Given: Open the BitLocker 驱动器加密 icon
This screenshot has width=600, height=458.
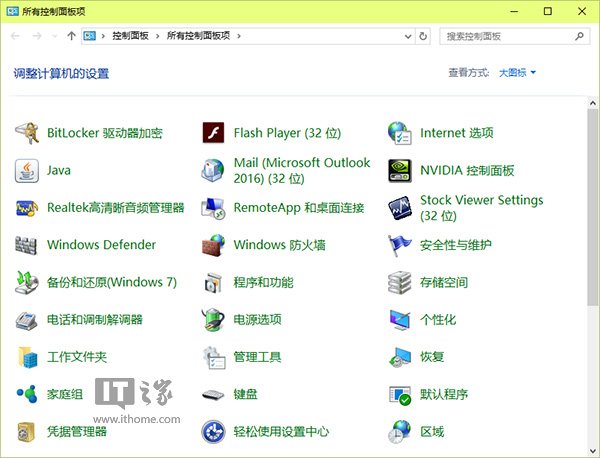Looking at the screenshot, I should [x=27, y=133].
